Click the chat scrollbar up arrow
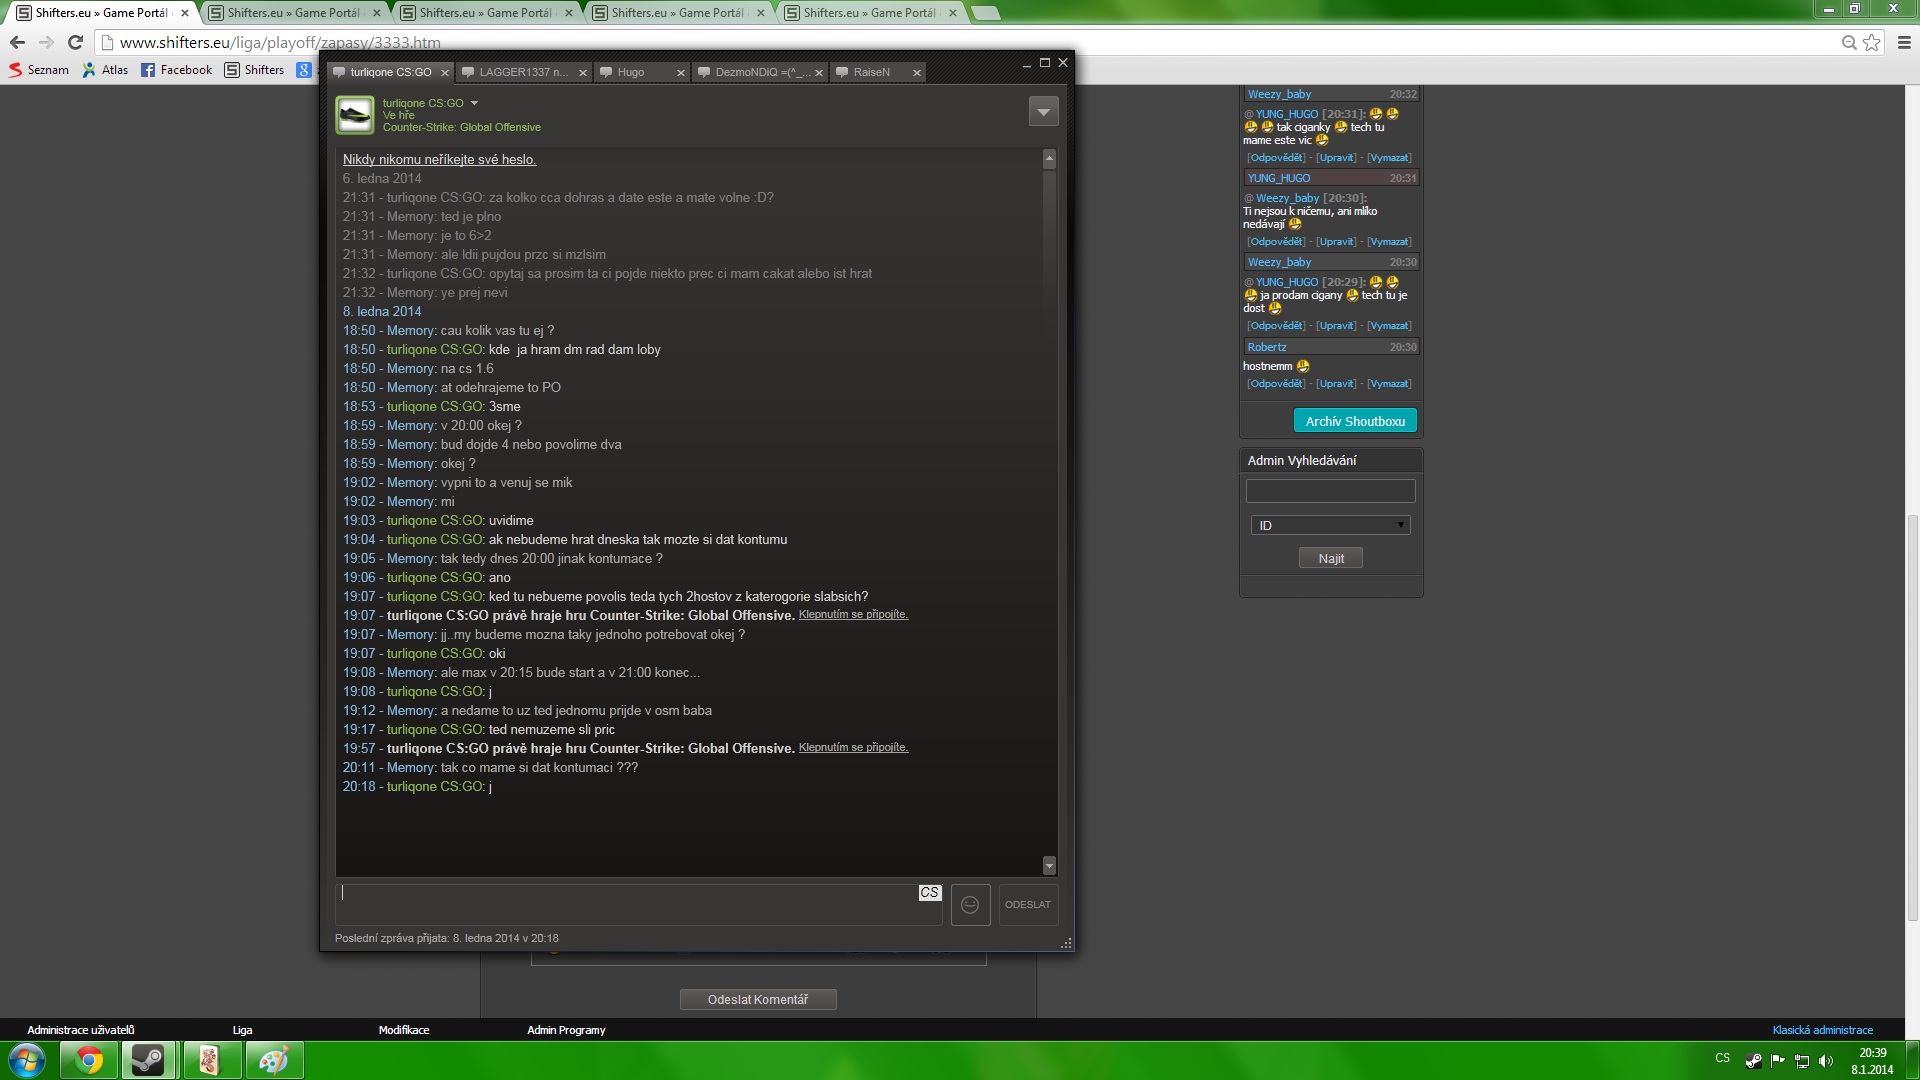This screenshot has width=1920, height=1080. point(1049,159)
